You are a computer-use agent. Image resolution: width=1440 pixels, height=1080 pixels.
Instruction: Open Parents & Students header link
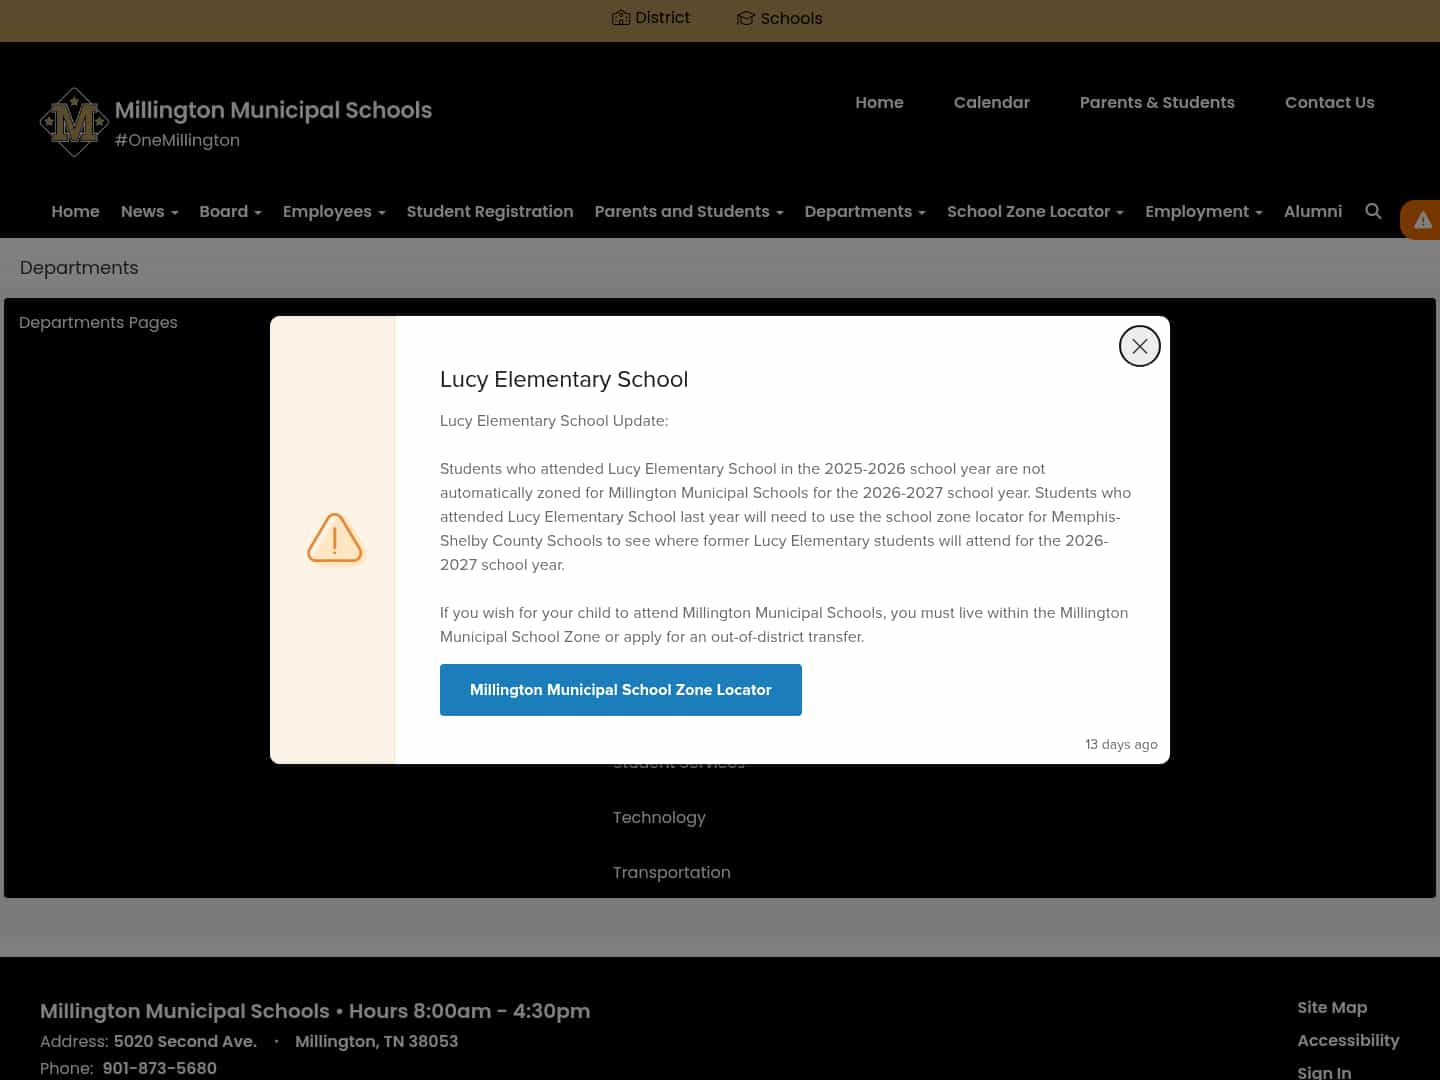pyautogui.click(x=1157, y=102)
